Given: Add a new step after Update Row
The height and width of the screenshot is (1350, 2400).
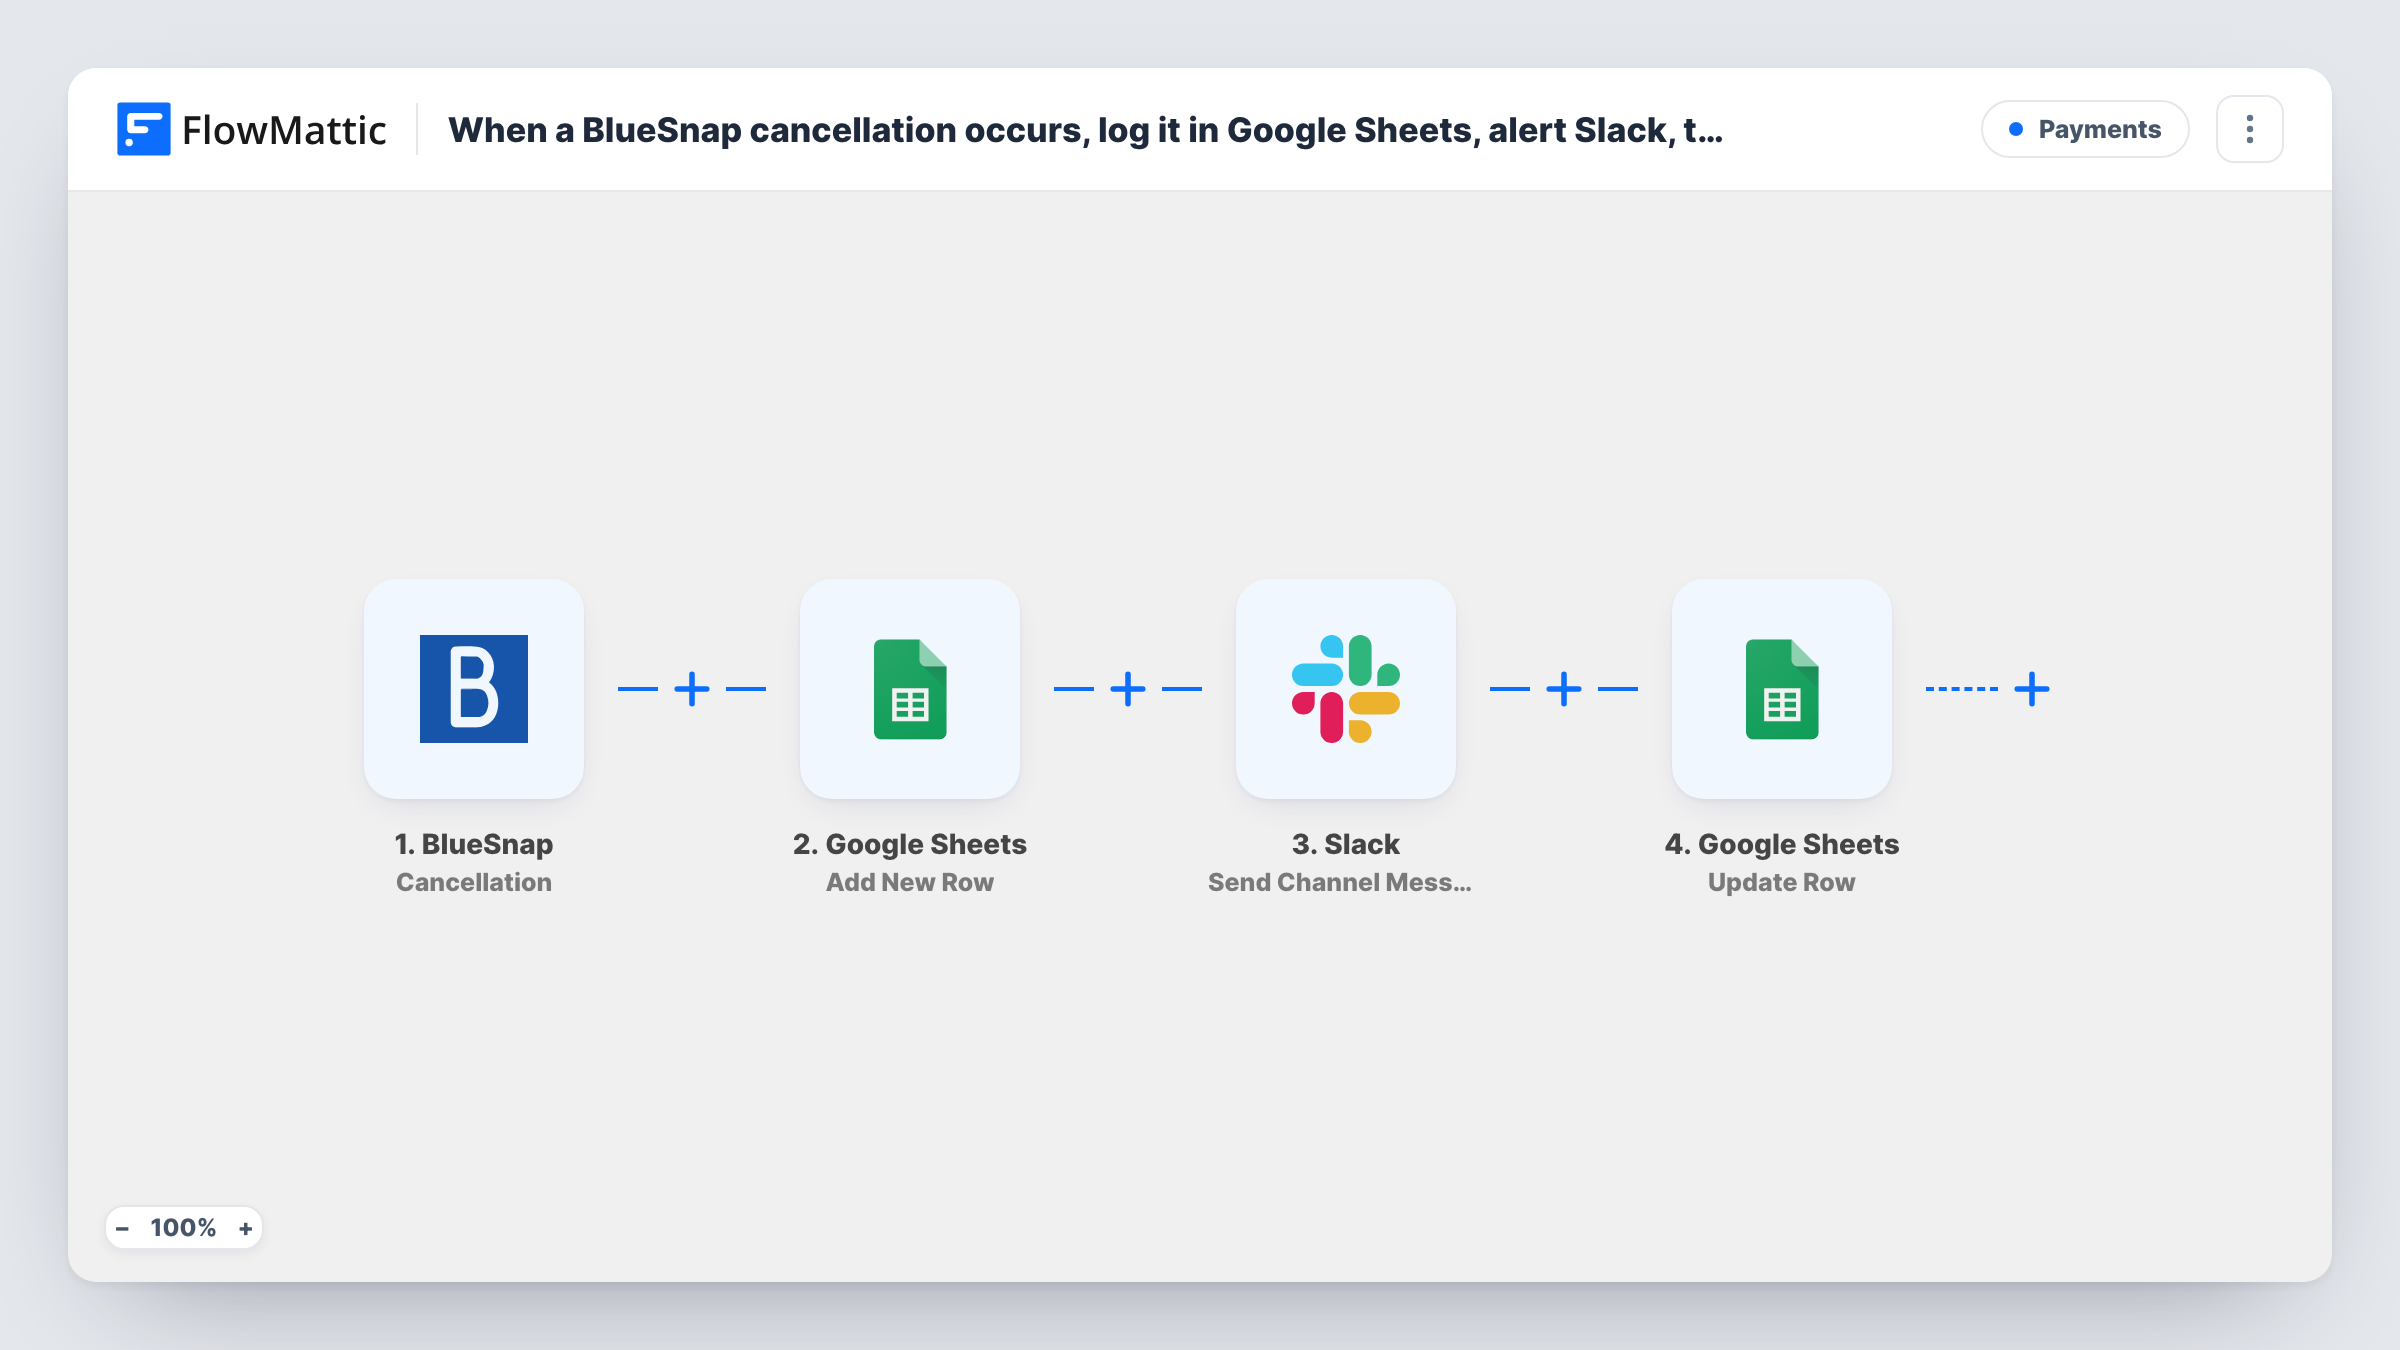Looking at the screenshot, I should pos(2032,689).
